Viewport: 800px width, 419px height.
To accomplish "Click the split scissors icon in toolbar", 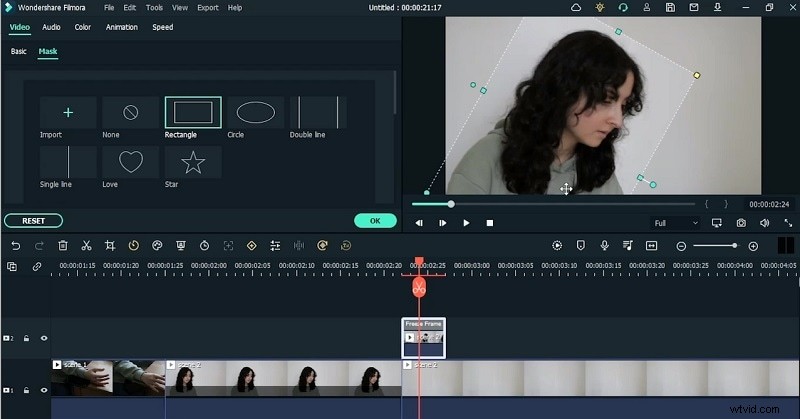I will (86, 245).
